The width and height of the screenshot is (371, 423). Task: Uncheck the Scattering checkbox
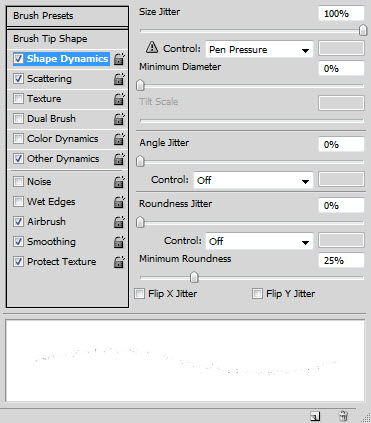click(18, 79)
